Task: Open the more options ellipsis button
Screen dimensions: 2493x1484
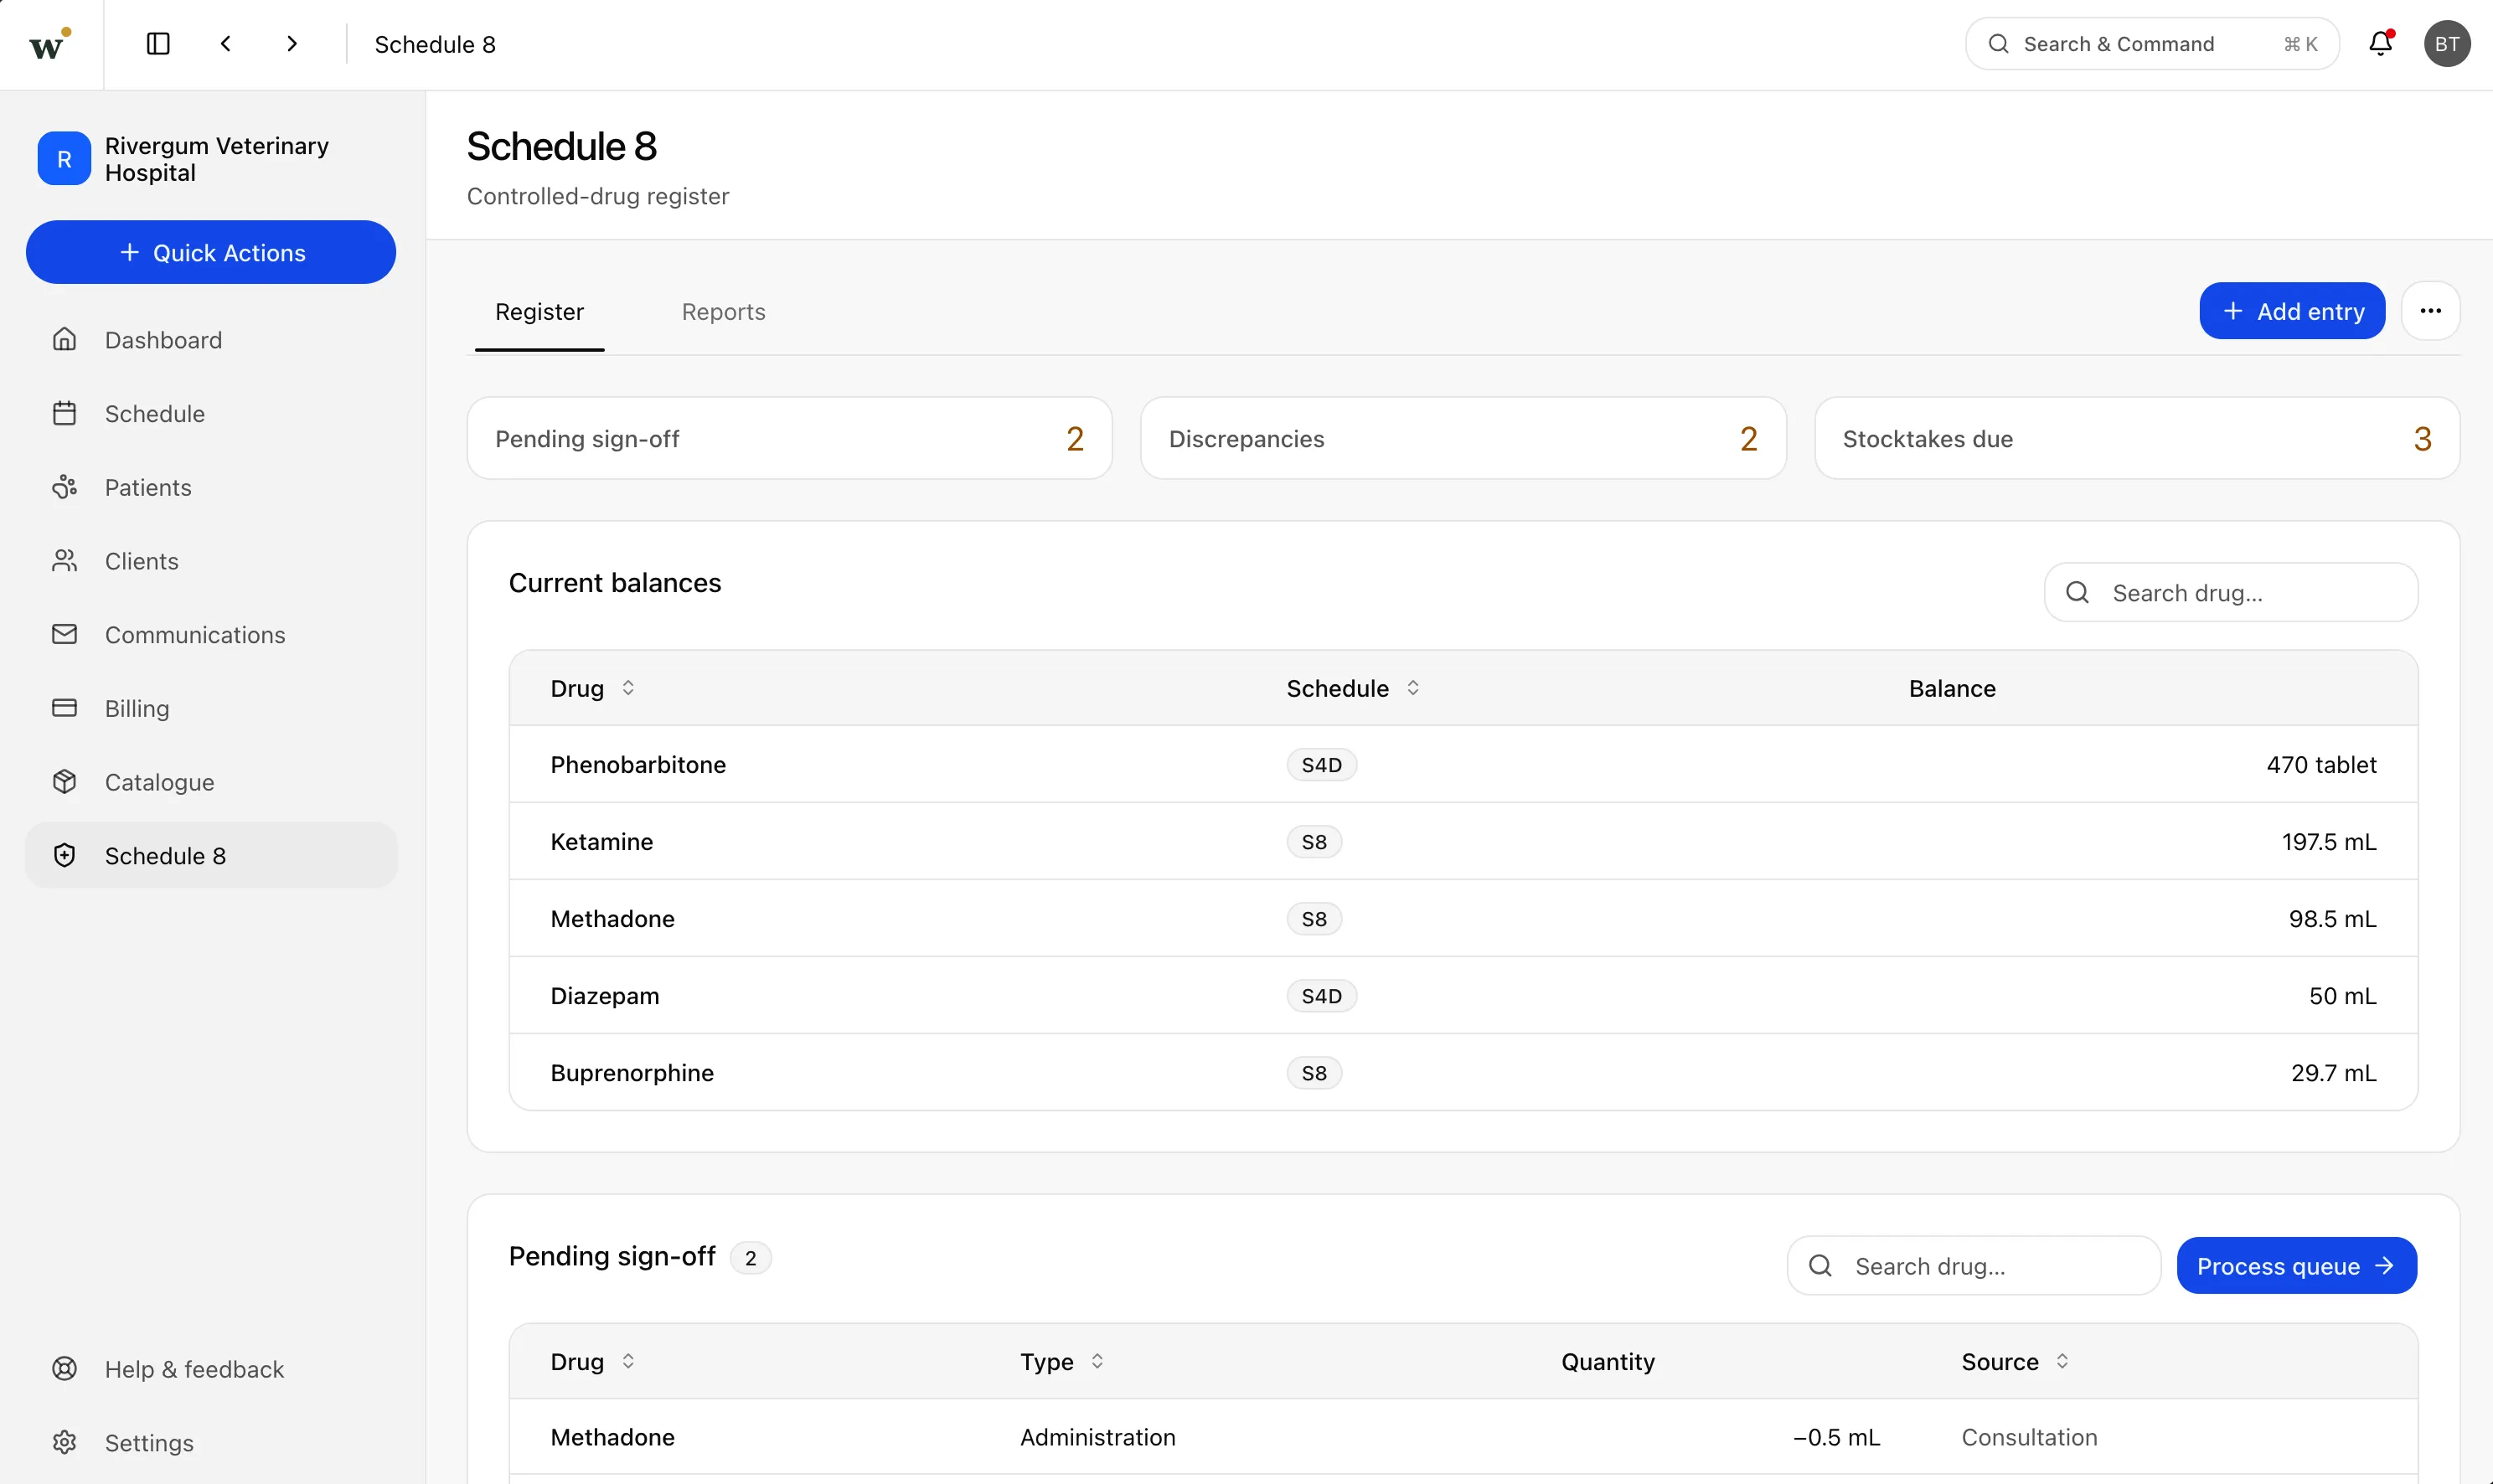Action: point(2431,311)
